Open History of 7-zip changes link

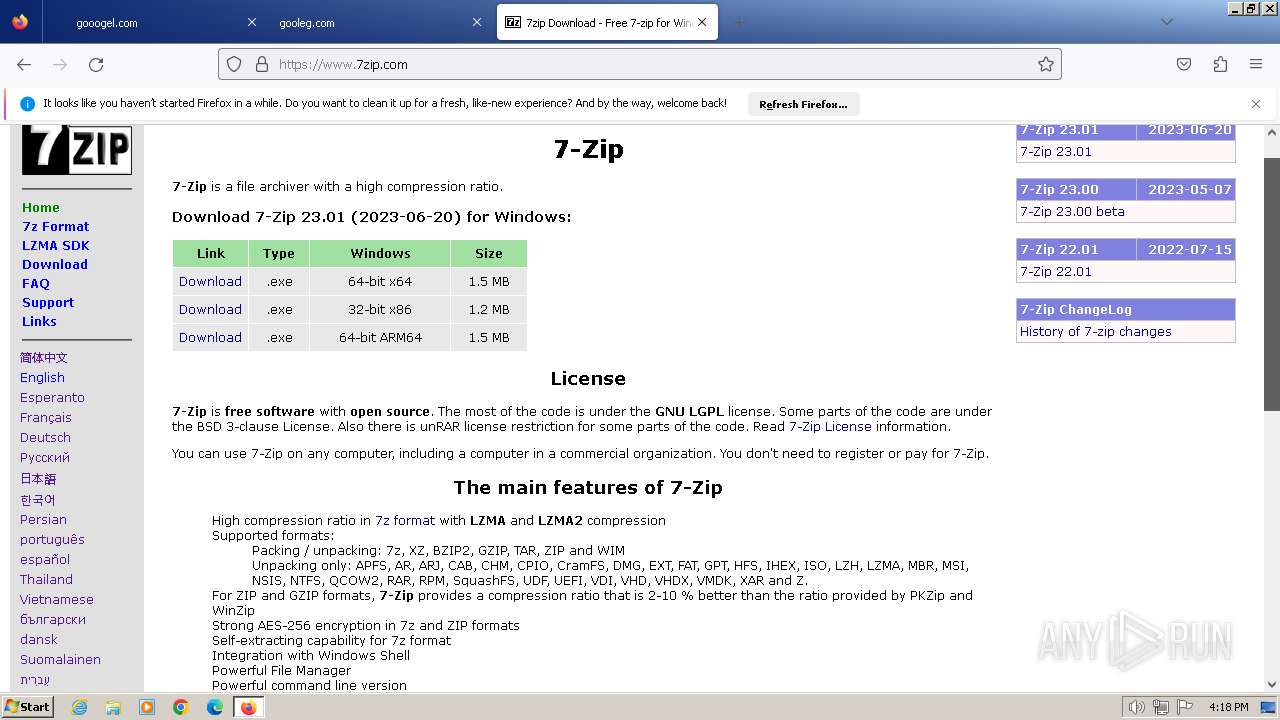1096,332
